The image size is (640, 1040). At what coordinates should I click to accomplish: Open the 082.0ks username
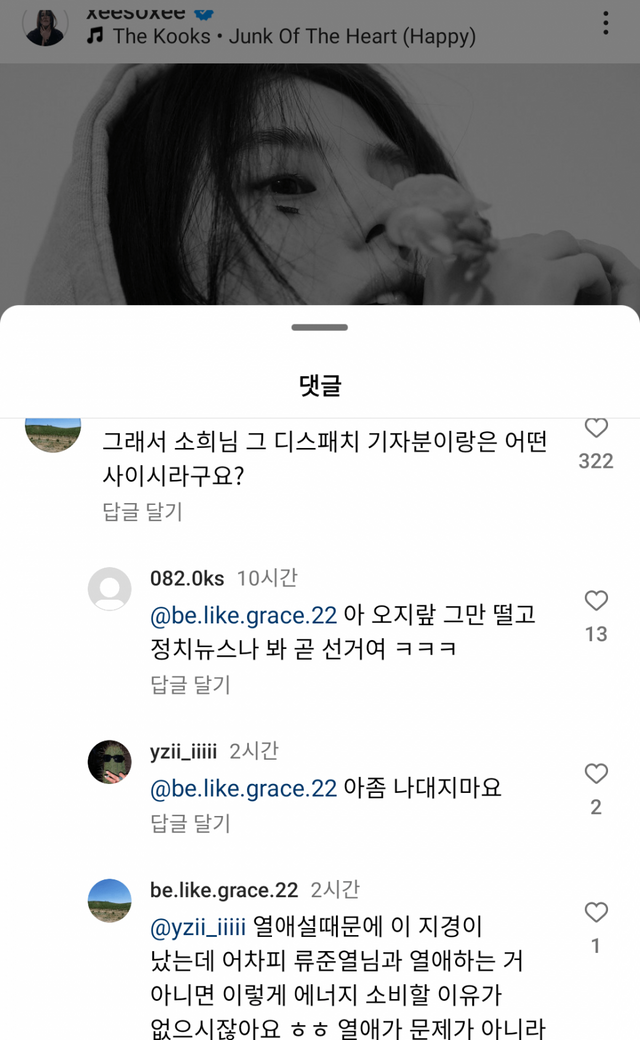pos(187,578)
